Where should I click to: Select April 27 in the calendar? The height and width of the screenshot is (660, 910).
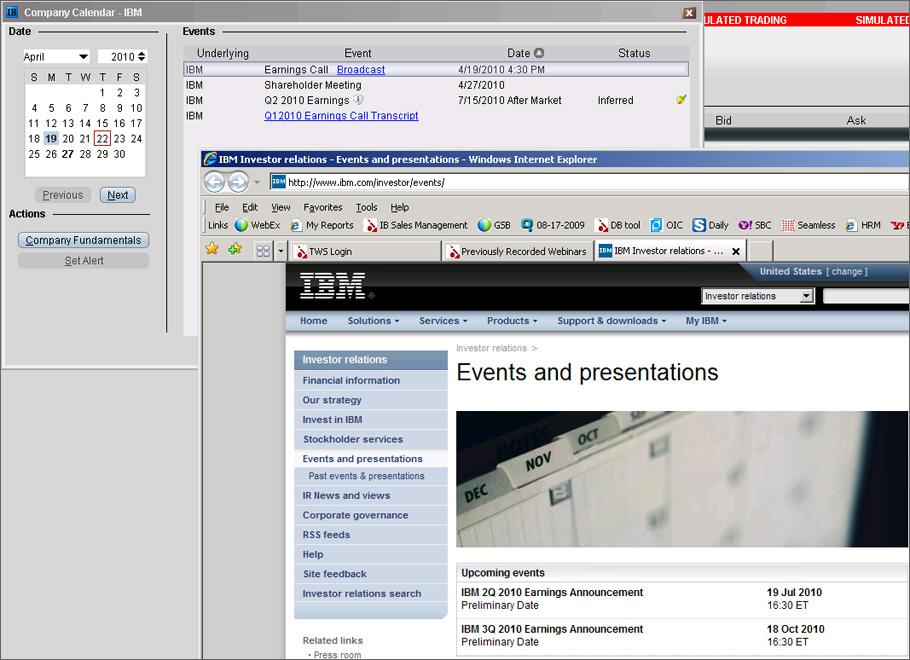68,154
